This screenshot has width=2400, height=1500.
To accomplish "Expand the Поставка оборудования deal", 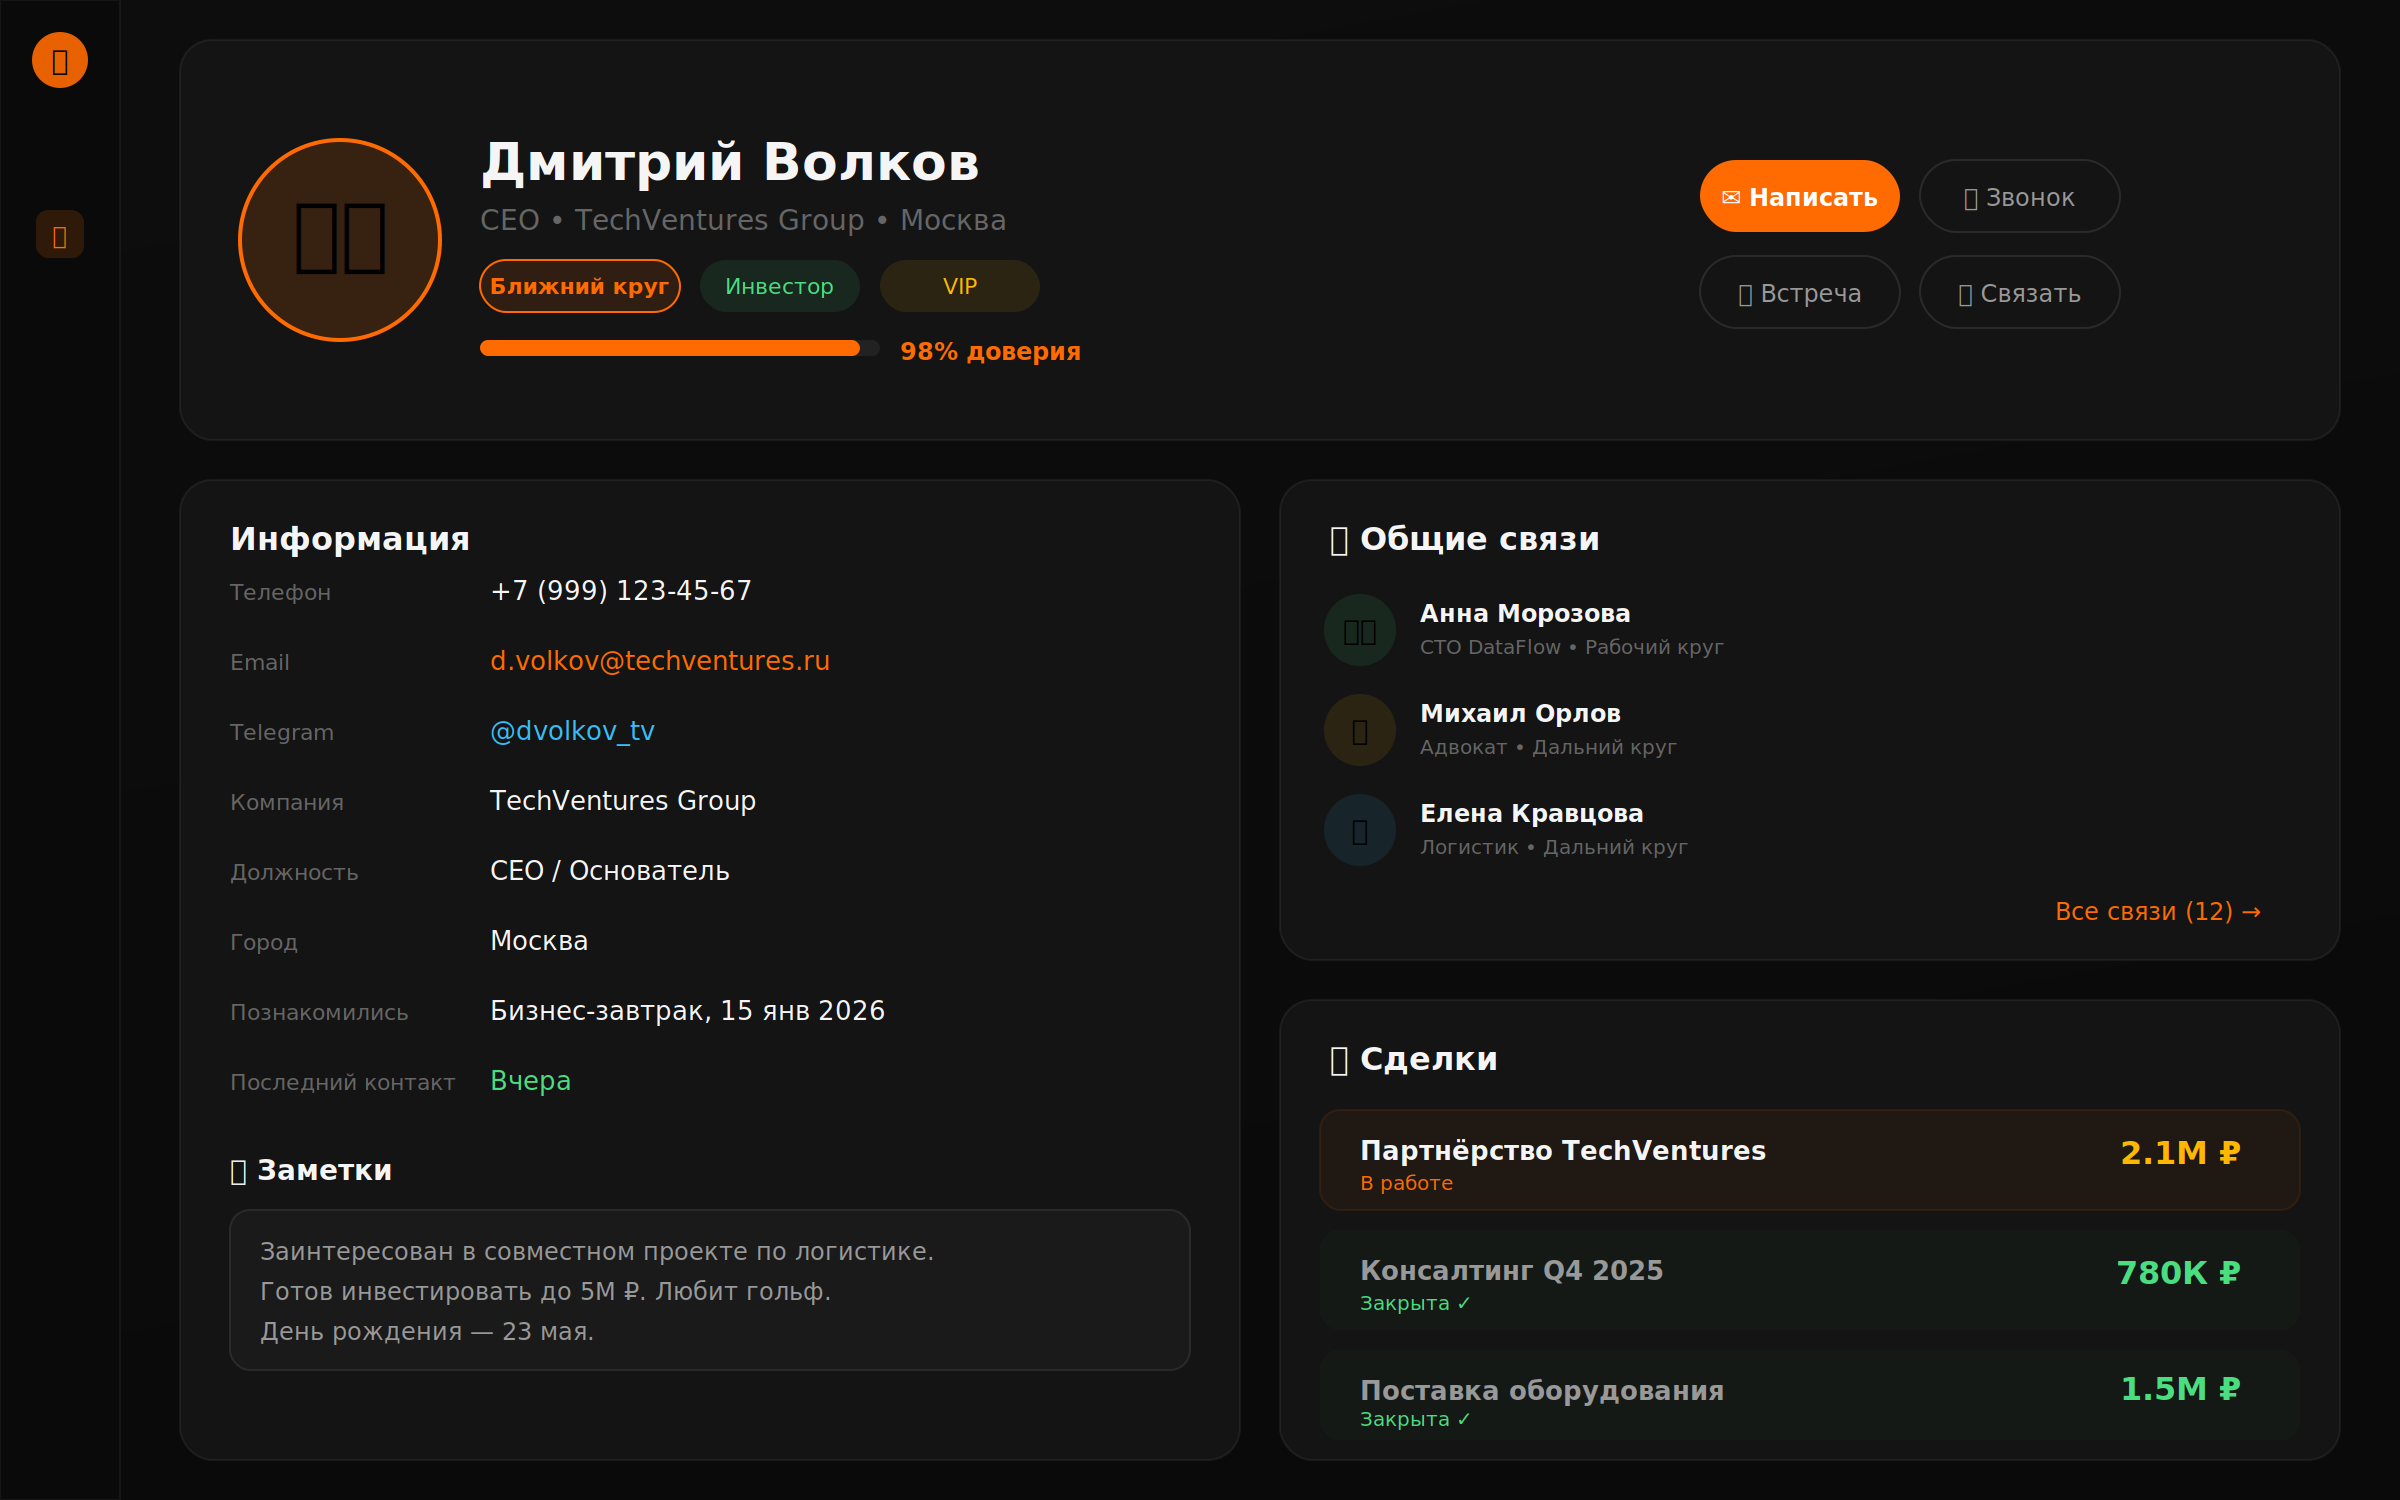I will click(x=1810, y=1400).
